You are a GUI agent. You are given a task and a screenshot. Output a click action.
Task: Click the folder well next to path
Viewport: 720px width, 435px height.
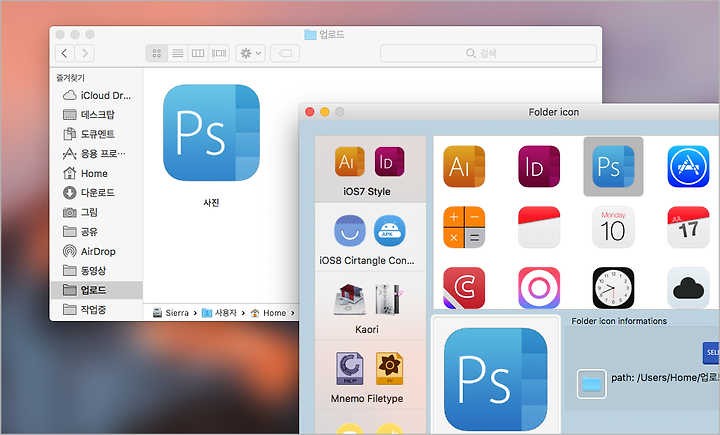click(x=591, y=384)
